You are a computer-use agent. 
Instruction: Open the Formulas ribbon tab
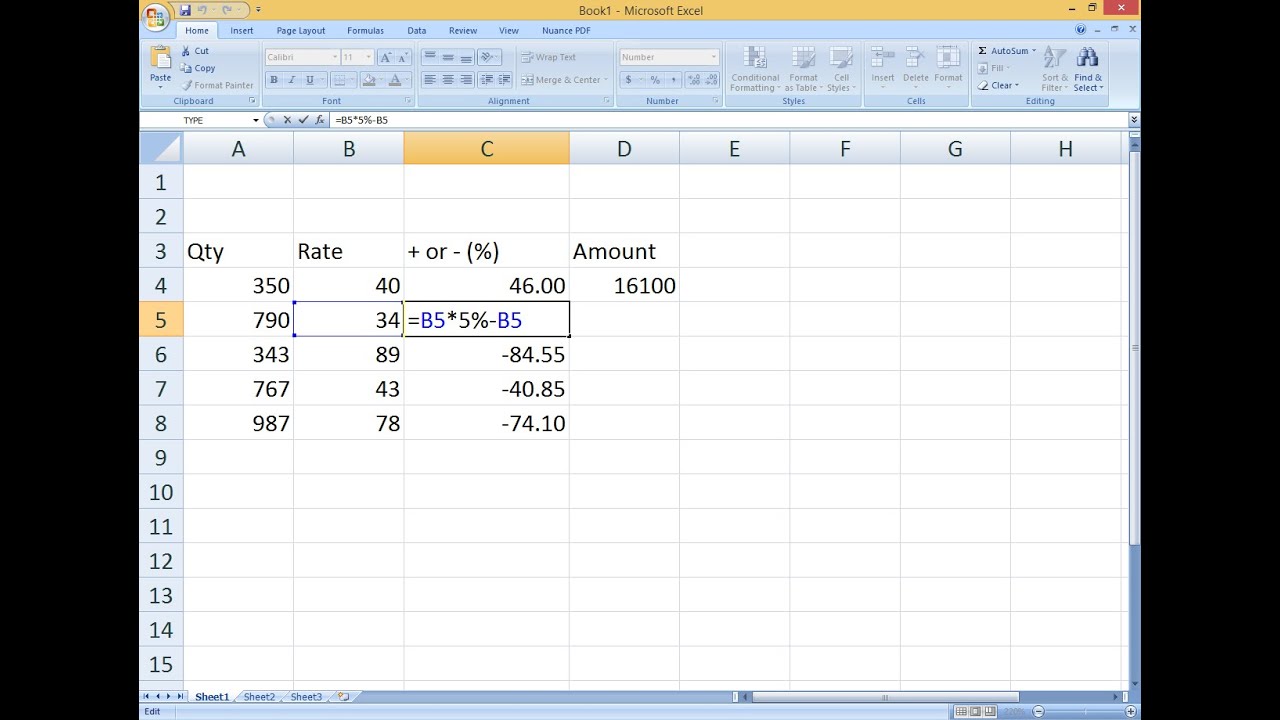pyautogui.click(x=365, y=31)
